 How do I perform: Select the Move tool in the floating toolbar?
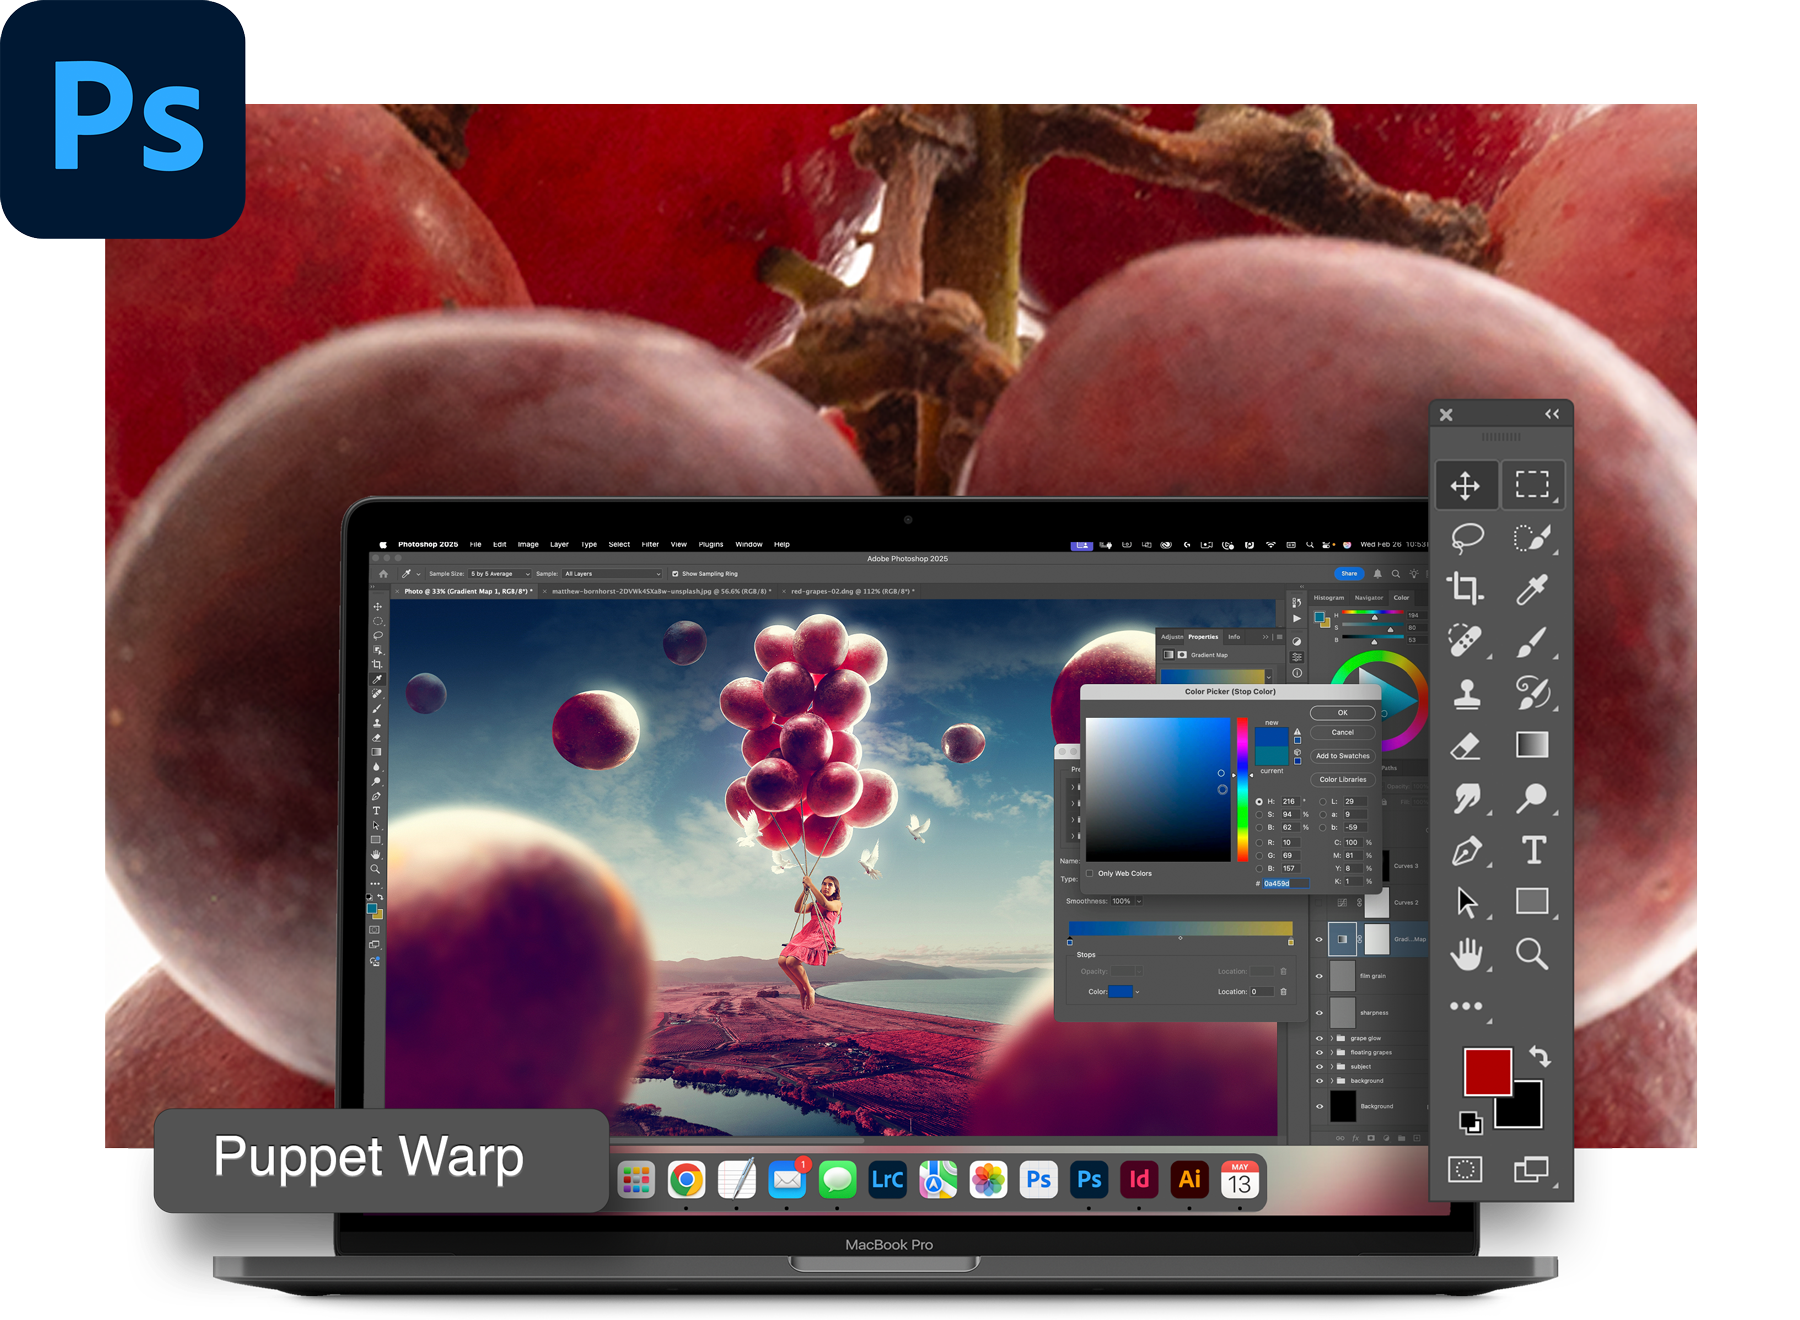coord(1465,486)
